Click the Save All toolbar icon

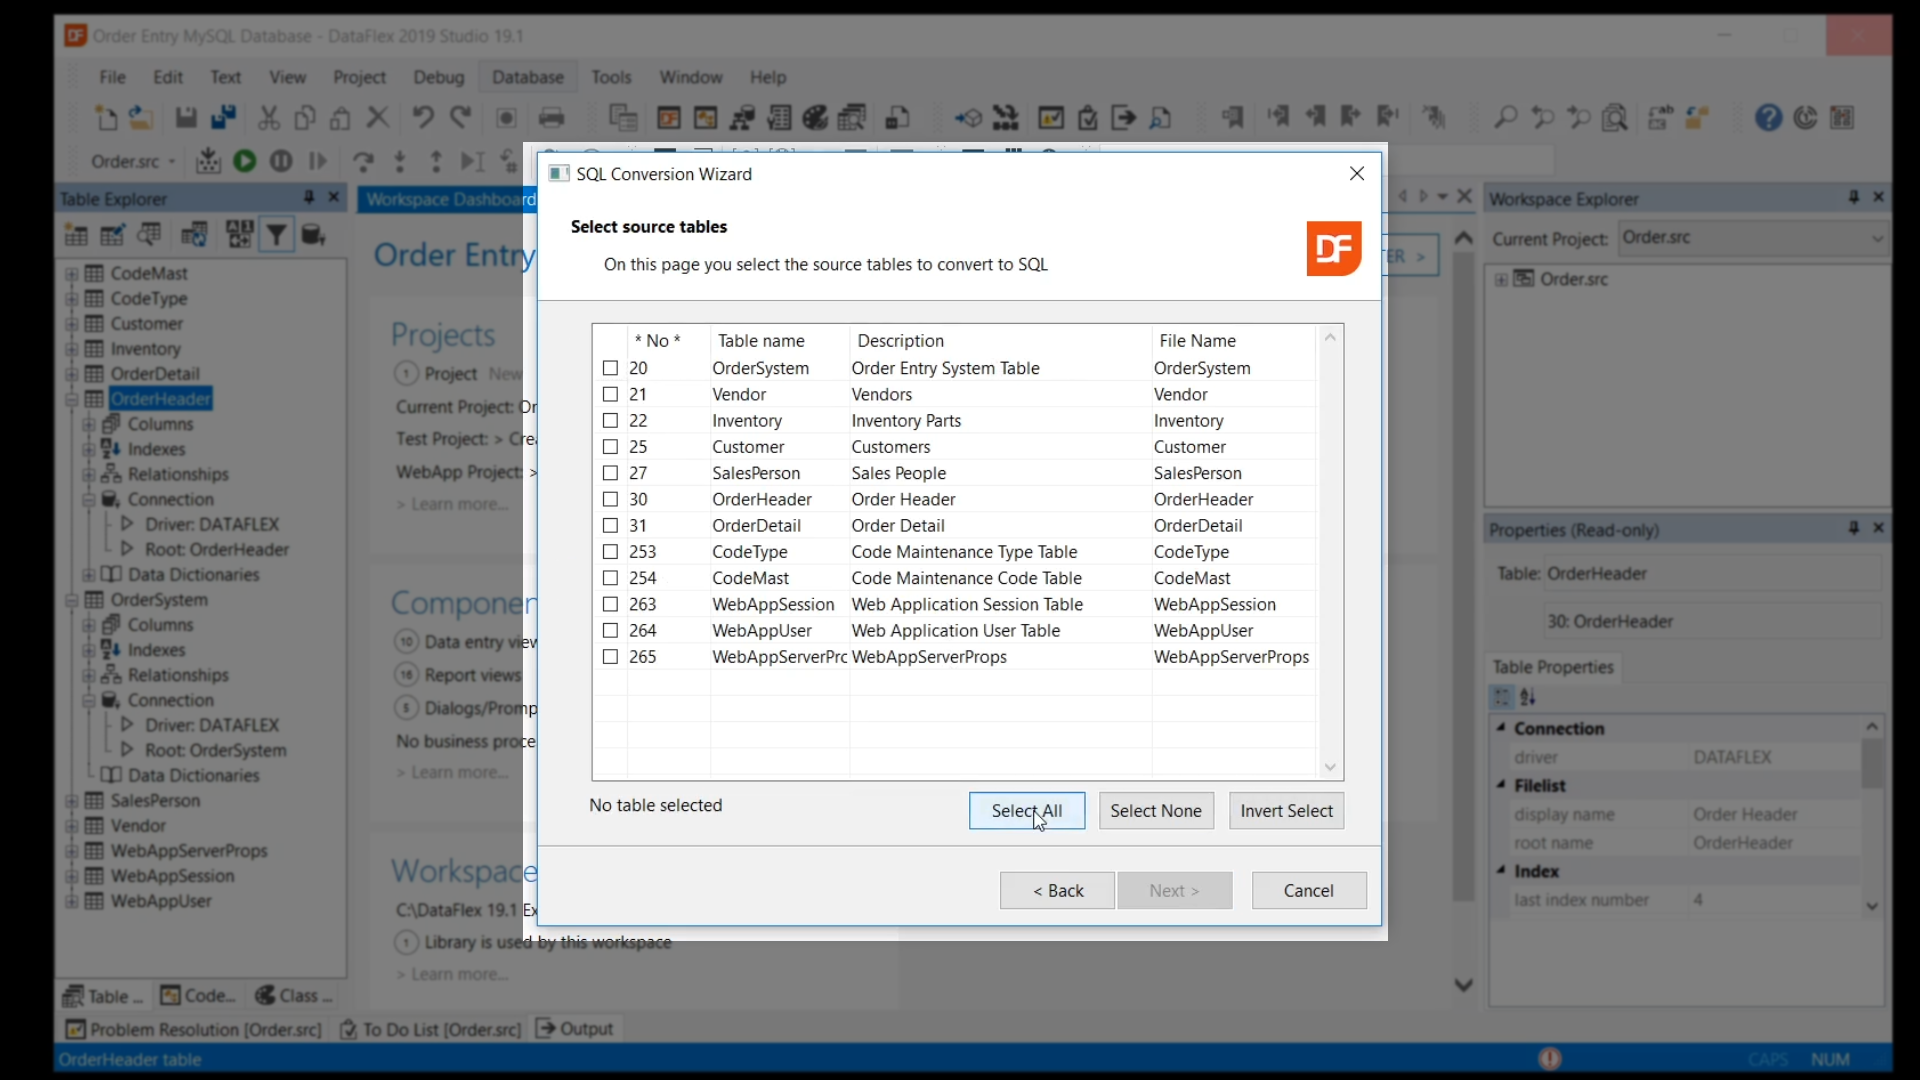(223, 118)
